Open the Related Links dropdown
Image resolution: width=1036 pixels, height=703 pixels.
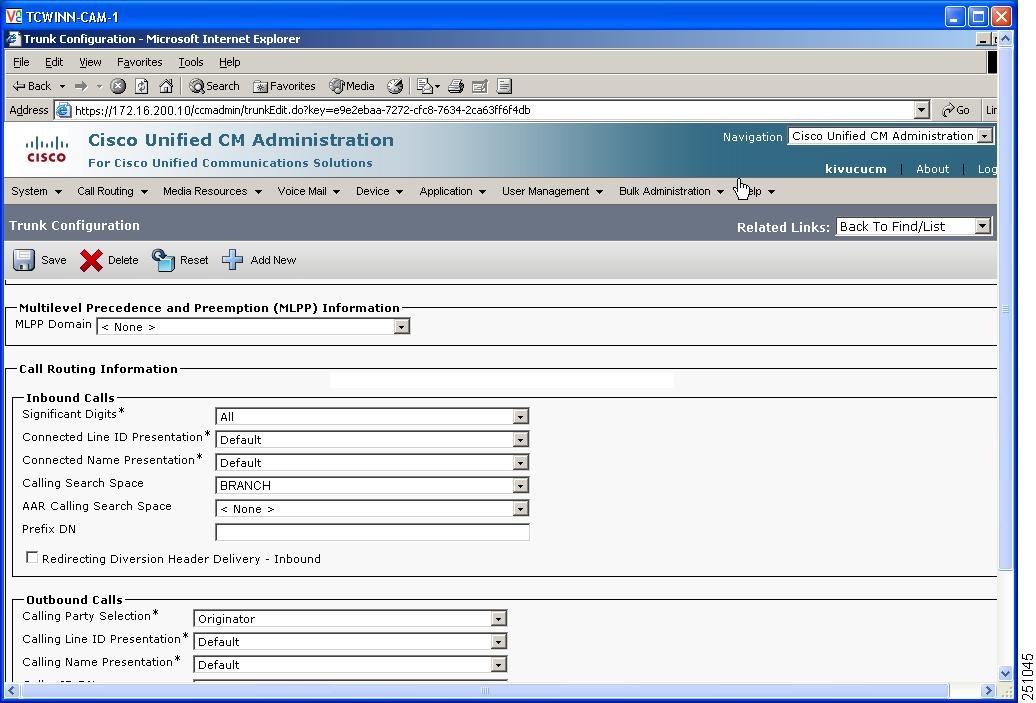pos(982,227)
